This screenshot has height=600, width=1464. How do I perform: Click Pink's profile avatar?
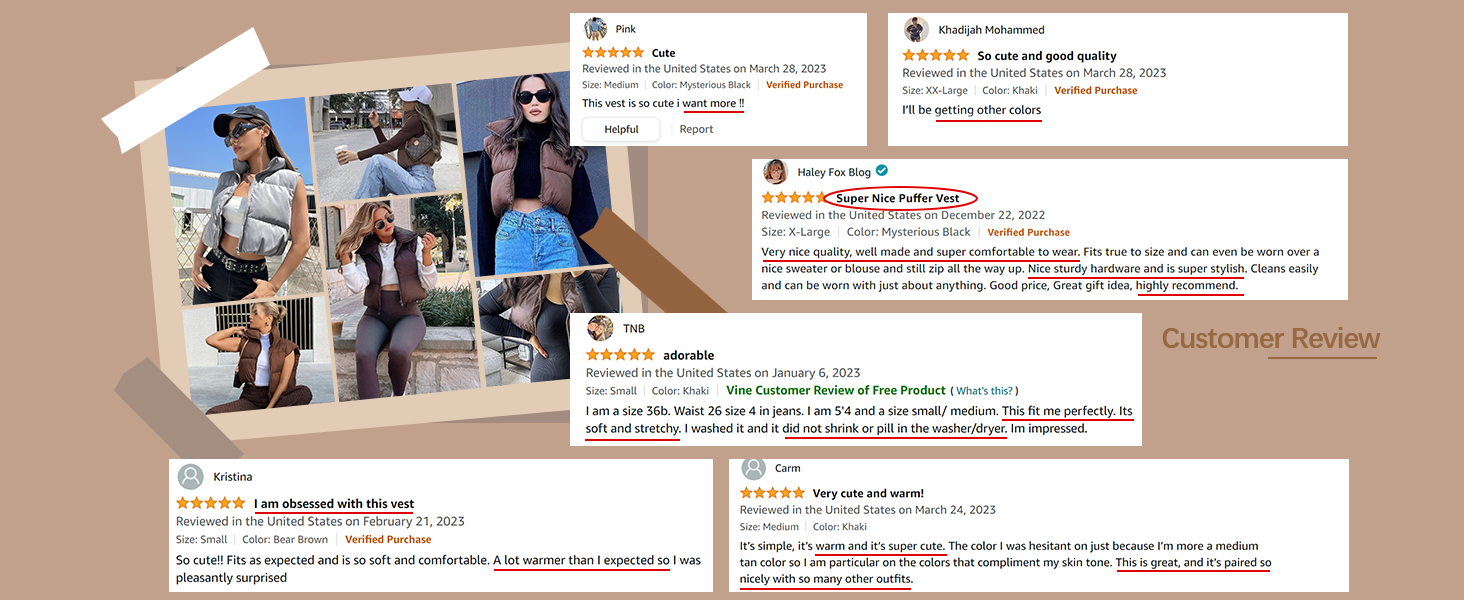[595, 28]
